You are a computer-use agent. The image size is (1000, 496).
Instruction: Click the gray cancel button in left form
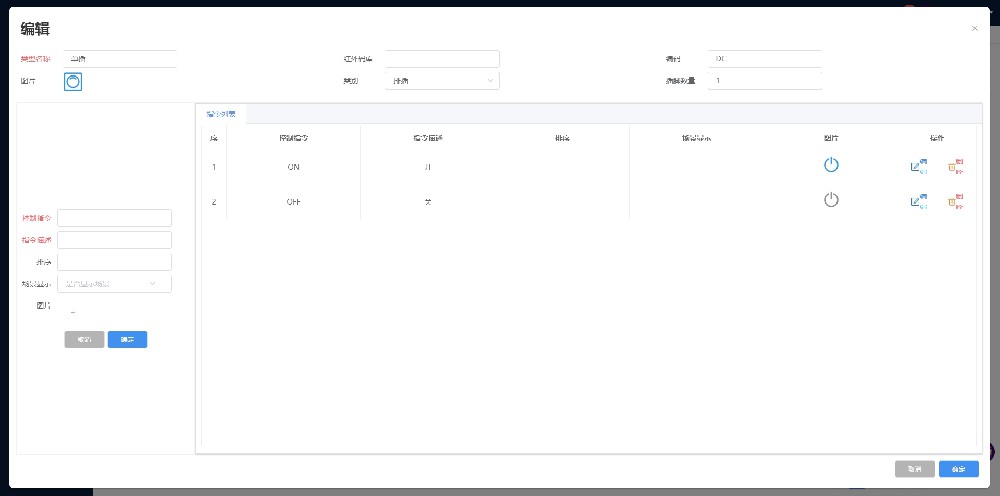pos(84,339)
